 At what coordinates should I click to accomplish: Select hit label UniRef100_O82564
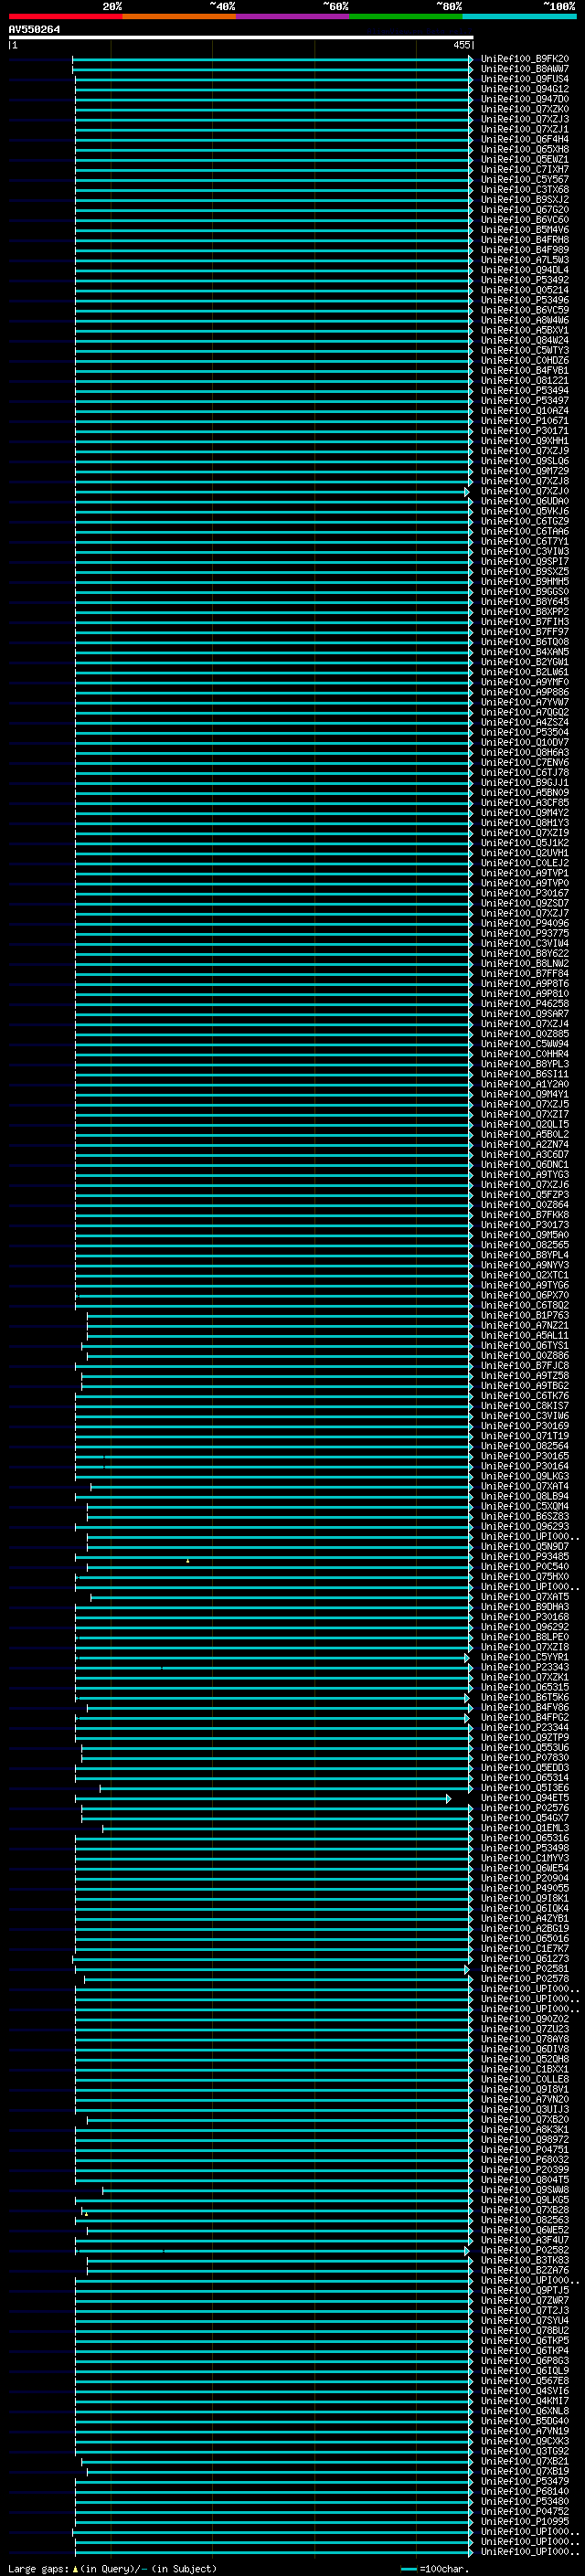525,1446
